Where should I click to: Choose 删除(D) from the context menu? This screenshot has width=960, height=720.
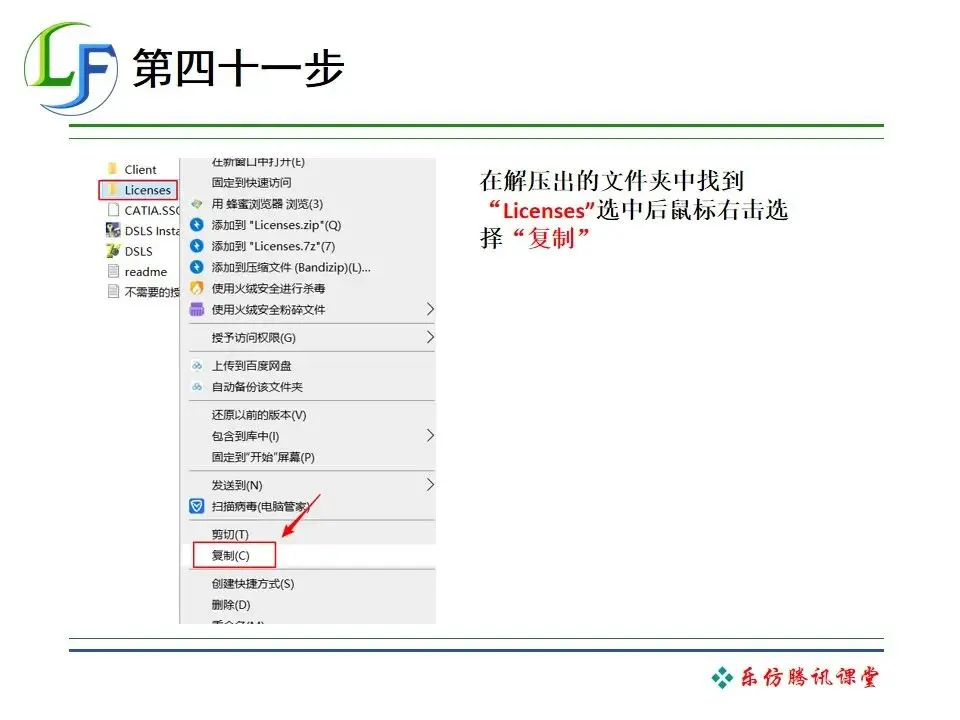click(x=231, y=605)
